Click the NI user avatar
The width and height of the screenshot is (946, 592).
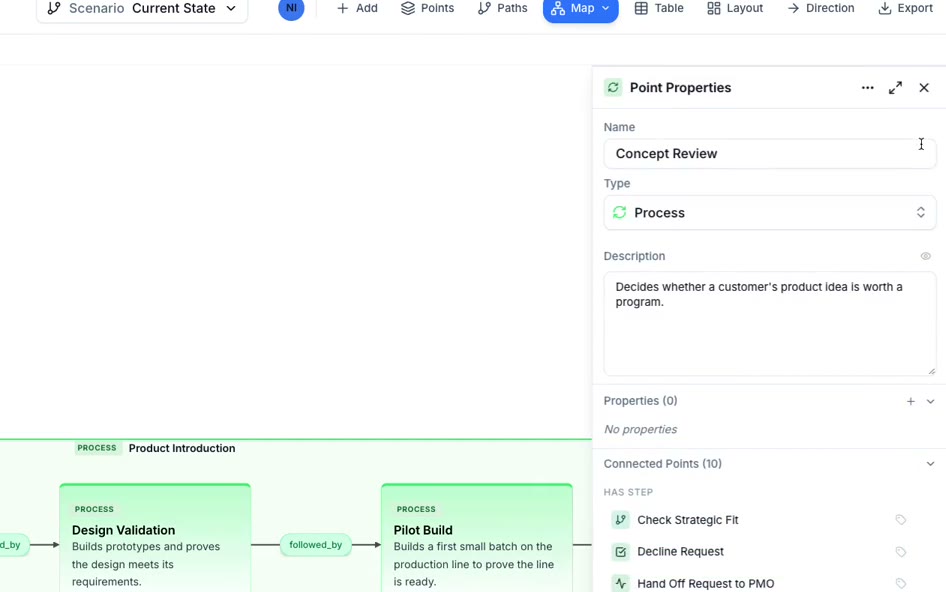[291, 8]
